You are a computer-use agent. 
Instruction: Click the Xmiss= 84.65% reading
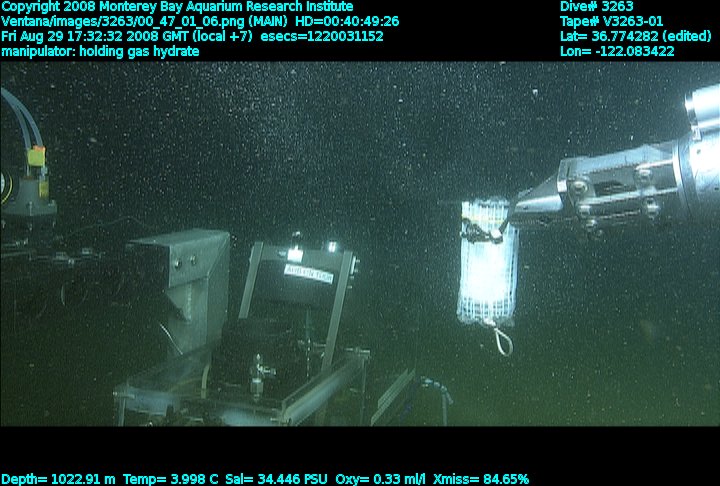click(481, 479)
